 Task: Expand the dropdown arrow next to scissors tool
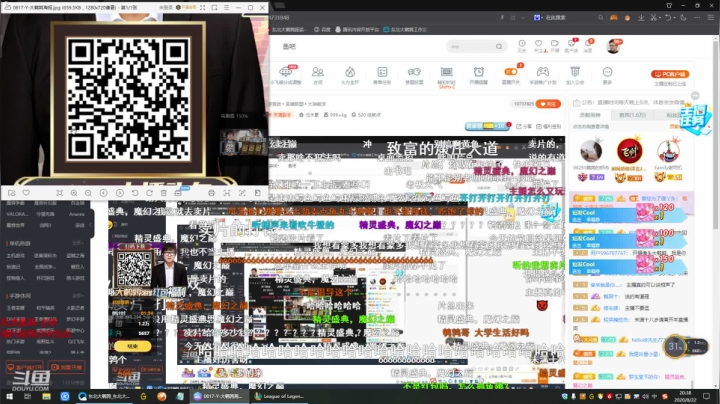click(660, 17)
